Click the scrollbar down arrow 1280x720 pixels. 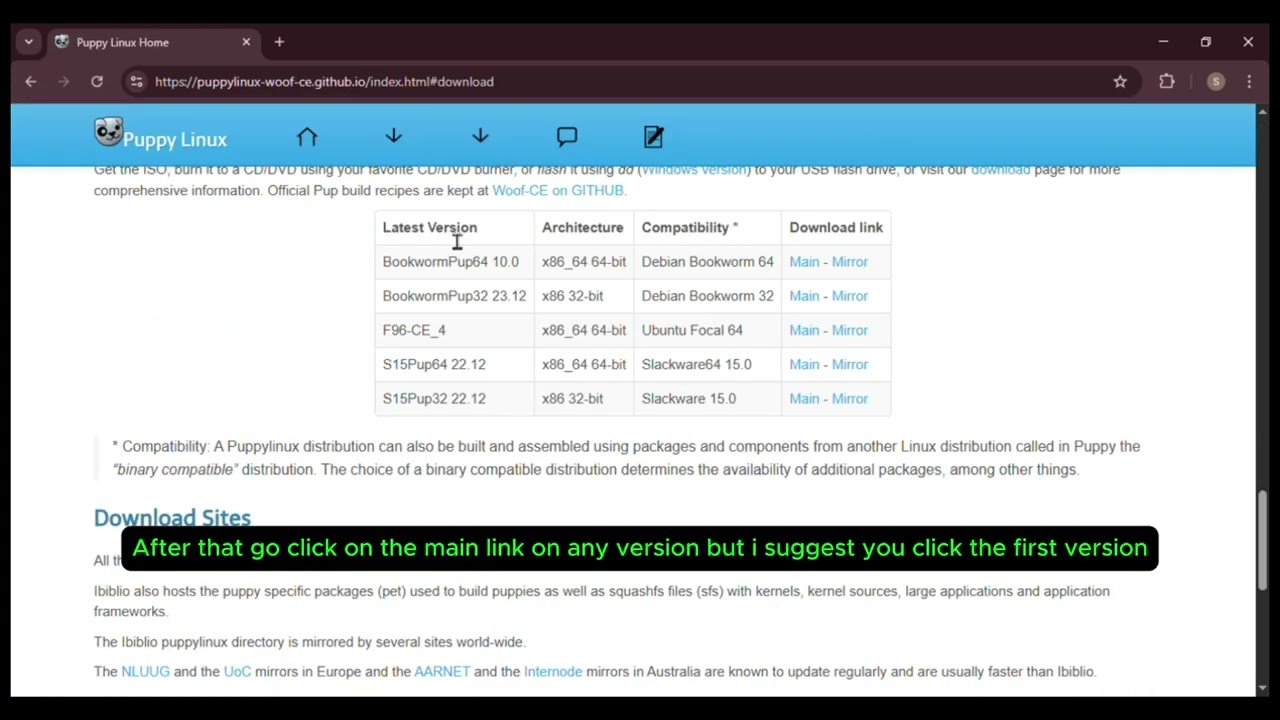(1263, 688)
